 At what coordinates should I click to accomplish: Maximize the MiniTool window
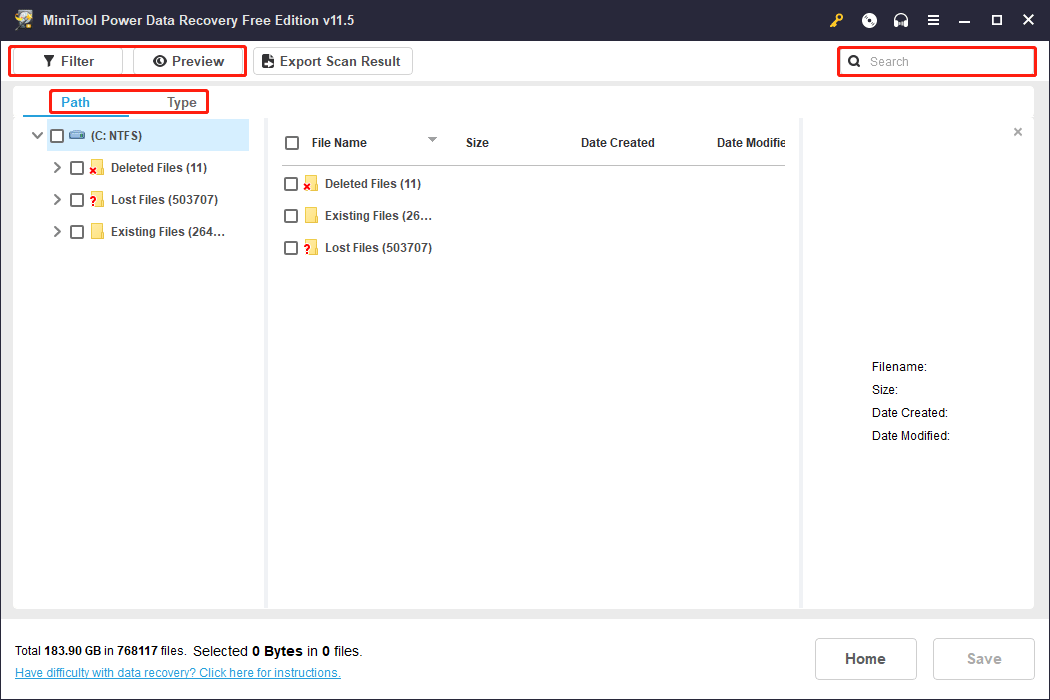coord(996,20)
